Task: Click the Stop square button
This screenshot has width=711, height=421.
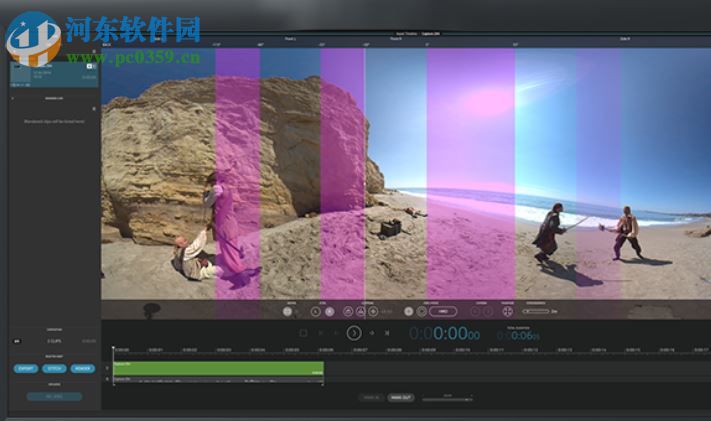Action: tap(303, 333)
